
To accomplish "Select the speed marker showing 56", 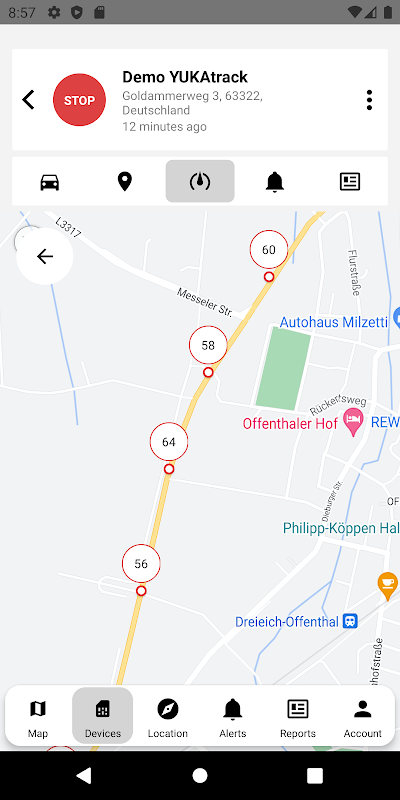I will tap(141, 564).
